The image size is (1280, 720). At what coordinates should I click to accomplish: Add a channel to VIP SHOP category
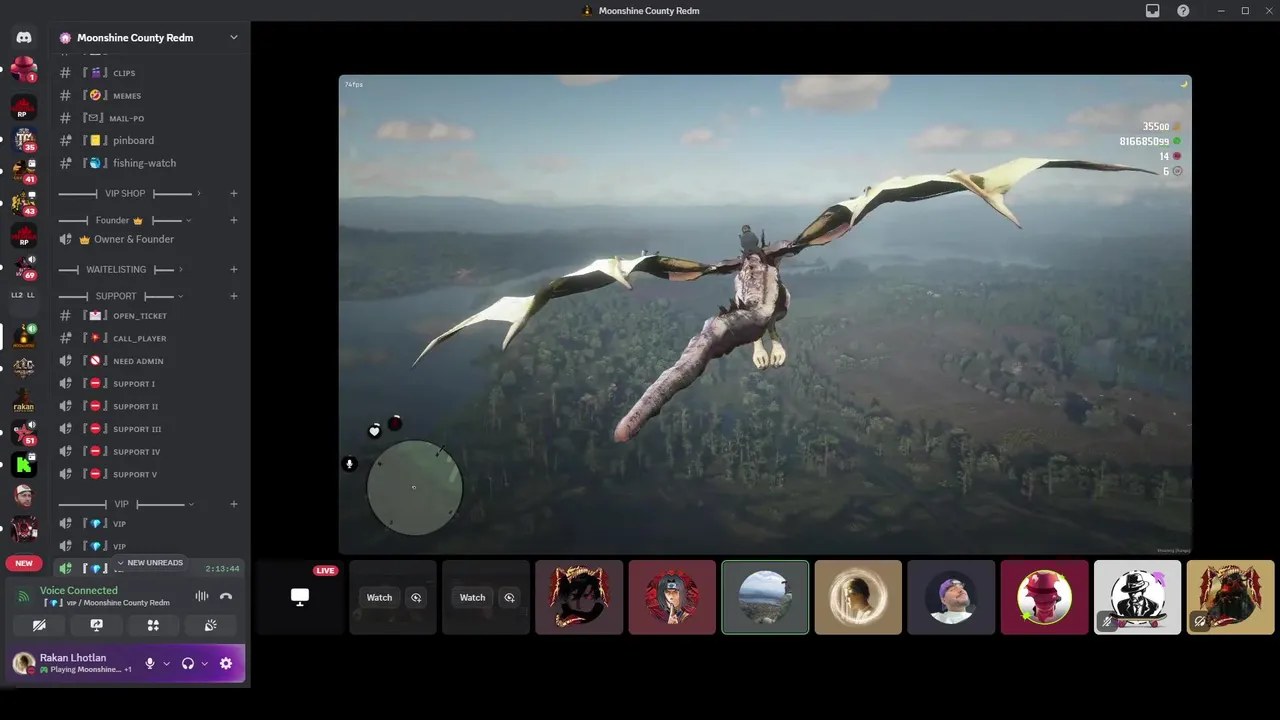click(234, 193)
